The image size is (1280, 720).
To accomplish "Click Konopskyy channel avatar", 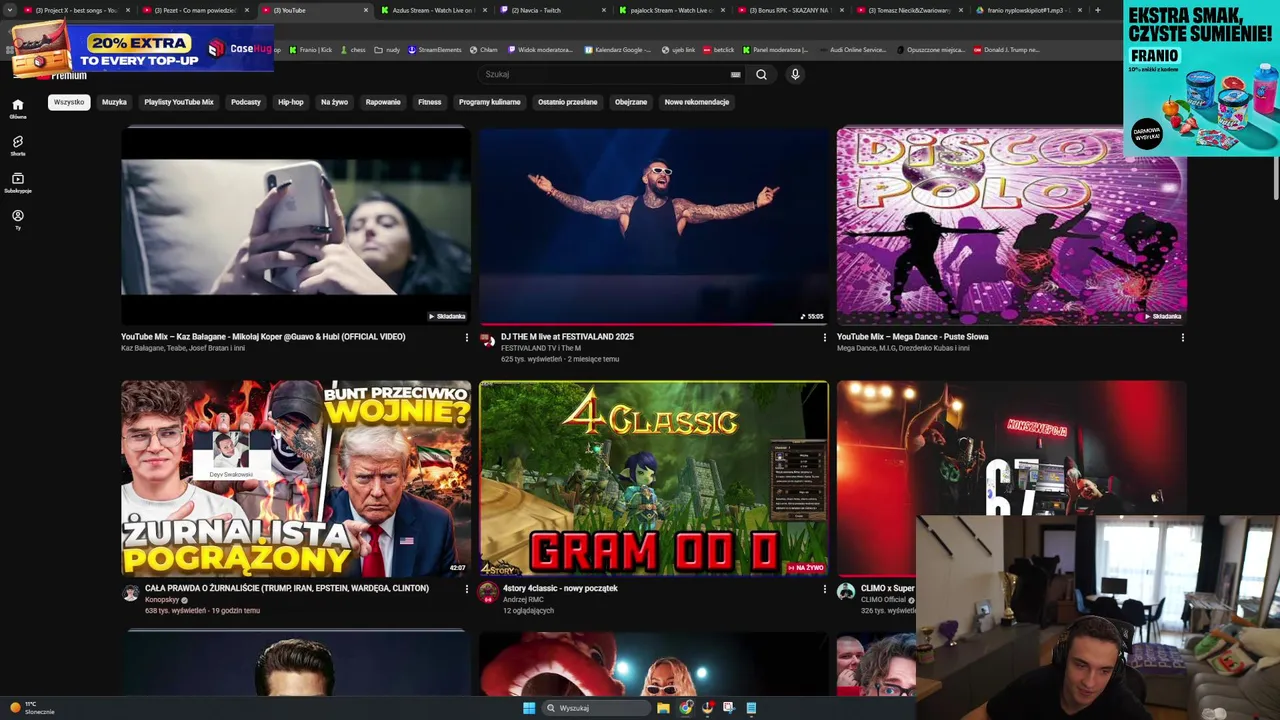I will 130,593.
